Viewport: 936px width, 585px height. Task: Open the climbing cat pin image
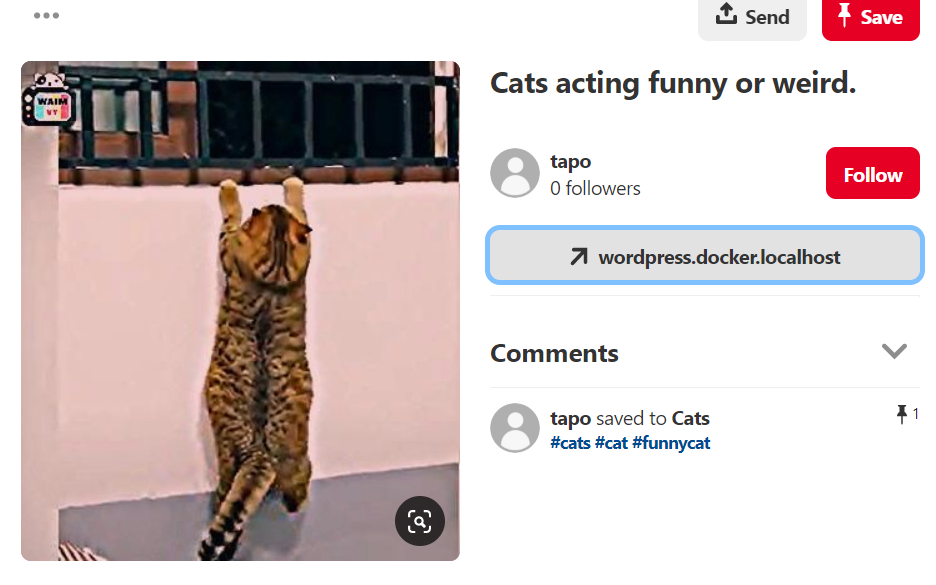click(240, 310)
